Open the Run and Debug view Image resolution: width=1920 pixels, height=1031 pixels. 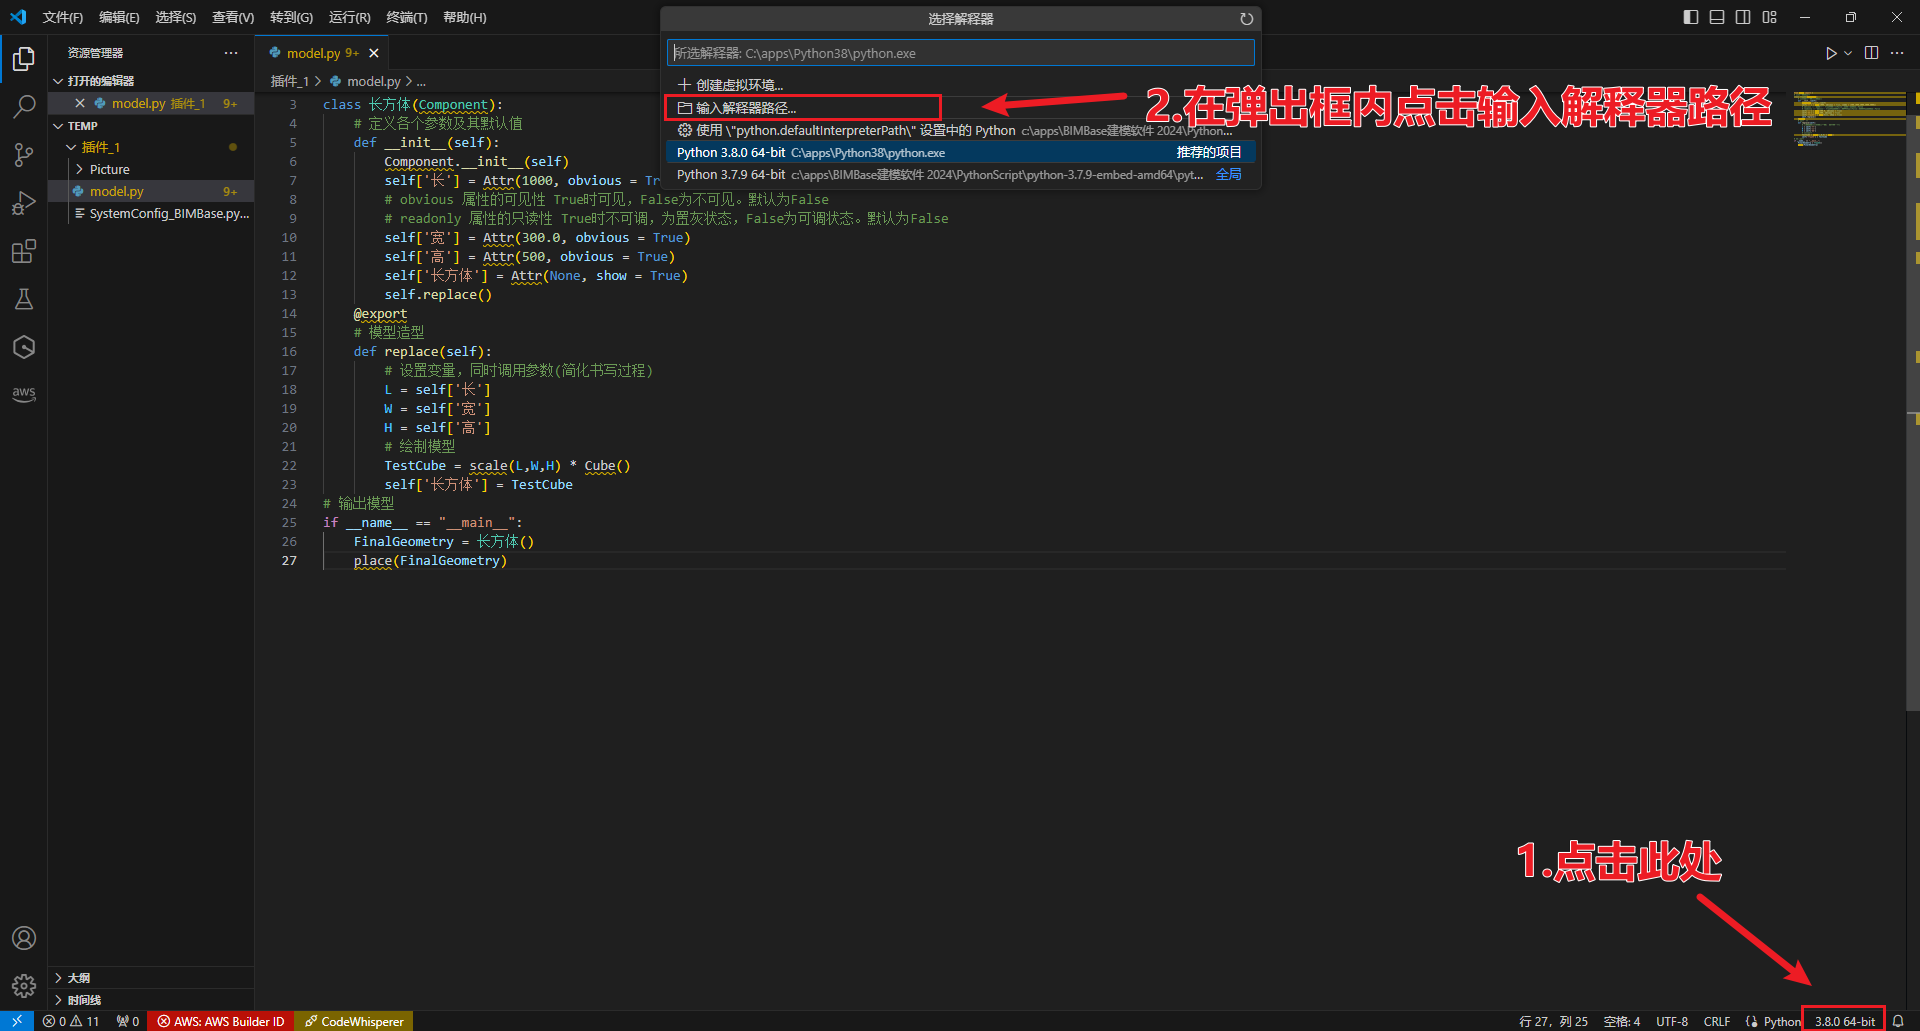point(24,203)
